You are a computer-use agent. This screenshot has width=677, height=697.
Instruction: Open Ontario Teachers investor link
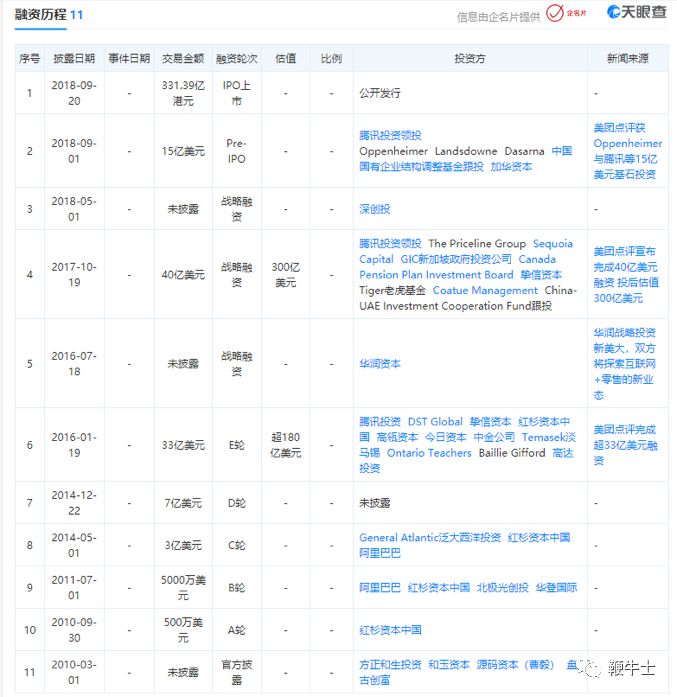(x=429, y=453)
